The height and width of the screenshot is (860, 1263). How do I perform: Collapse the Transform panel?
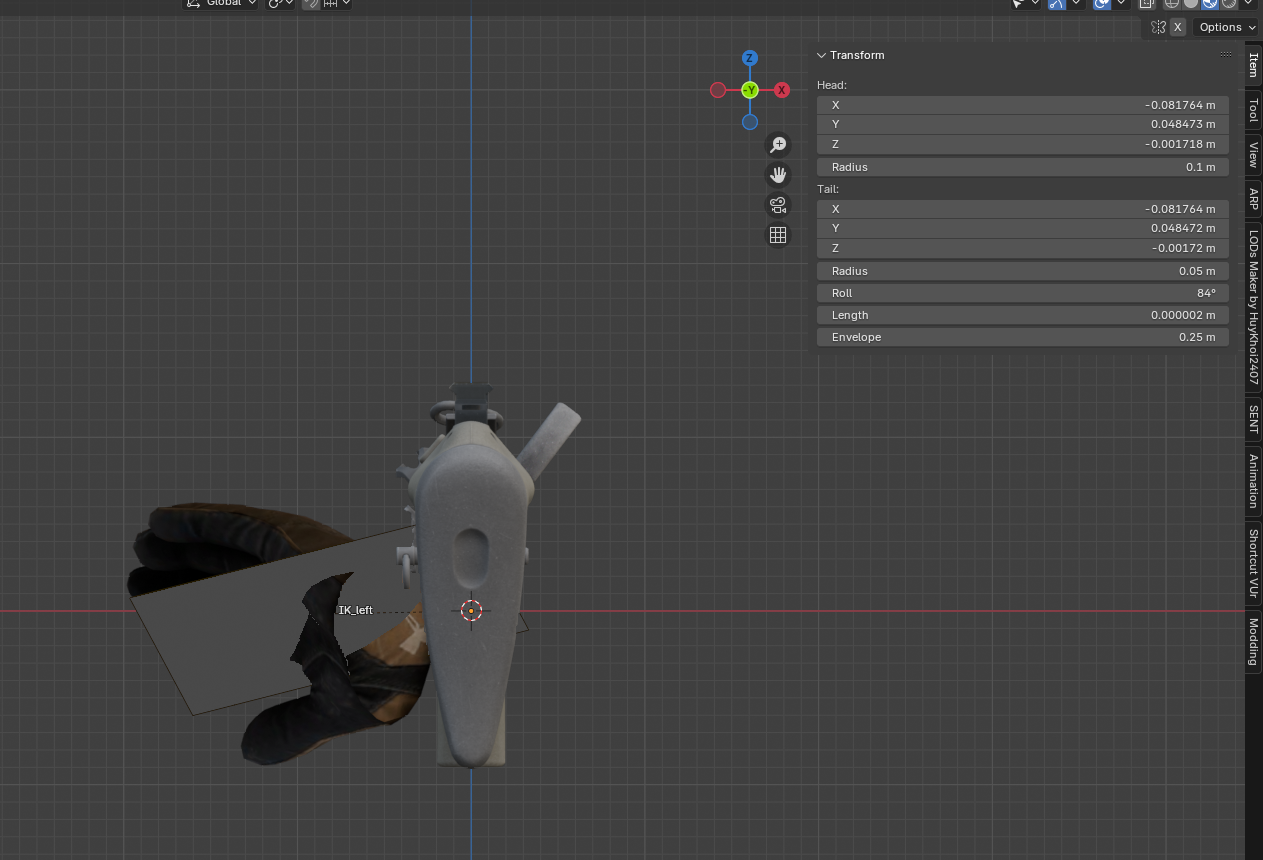click(822, 55)
